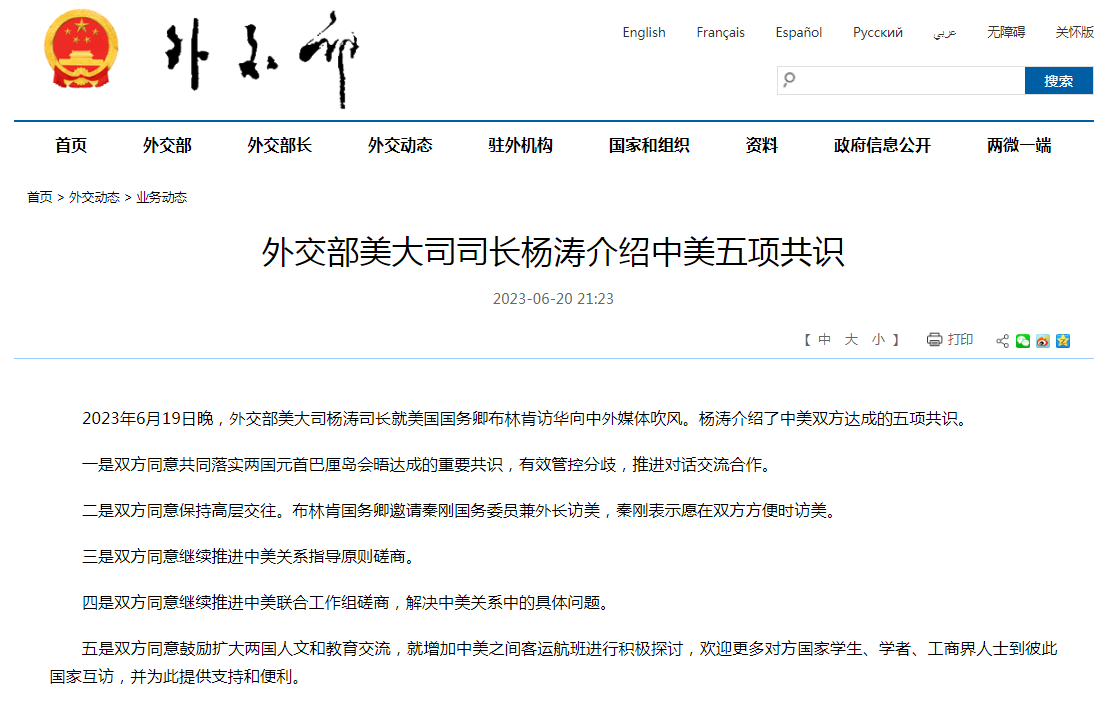Click the share icon
Image resolution: width=1111 pixels, height=719 pixels.
click(1002, 341)
